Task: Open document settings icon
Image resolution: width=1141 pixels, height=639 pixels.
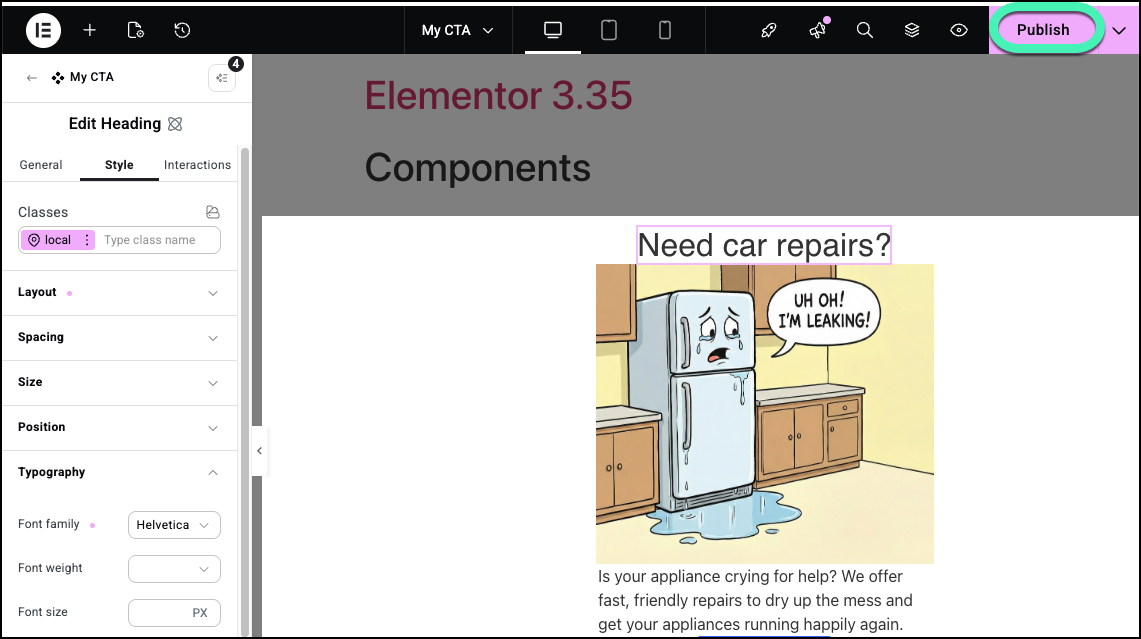Action: (135, 30)
